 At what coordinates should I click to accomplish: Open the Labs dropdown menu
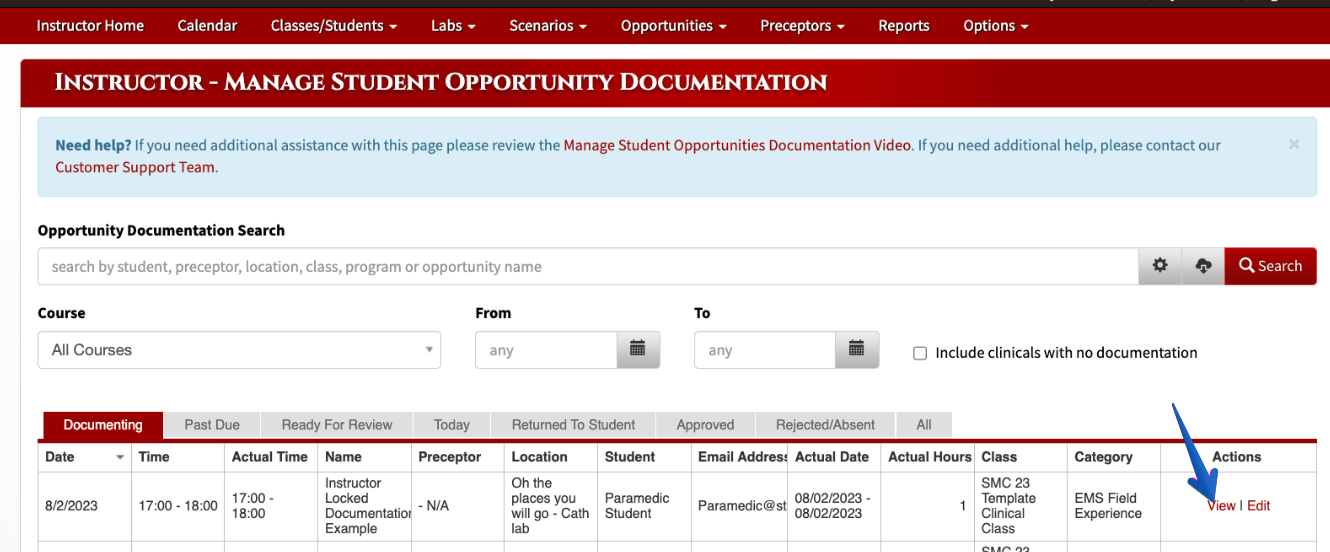point(453,26)
